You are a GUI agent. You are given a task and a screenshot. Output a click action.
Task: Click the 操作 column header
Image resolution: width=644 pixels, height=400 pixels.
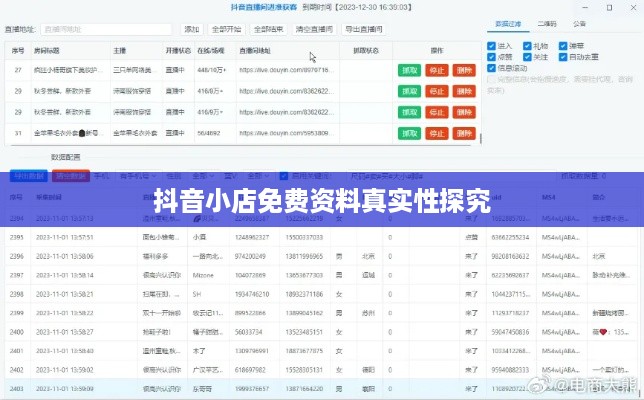437,51
